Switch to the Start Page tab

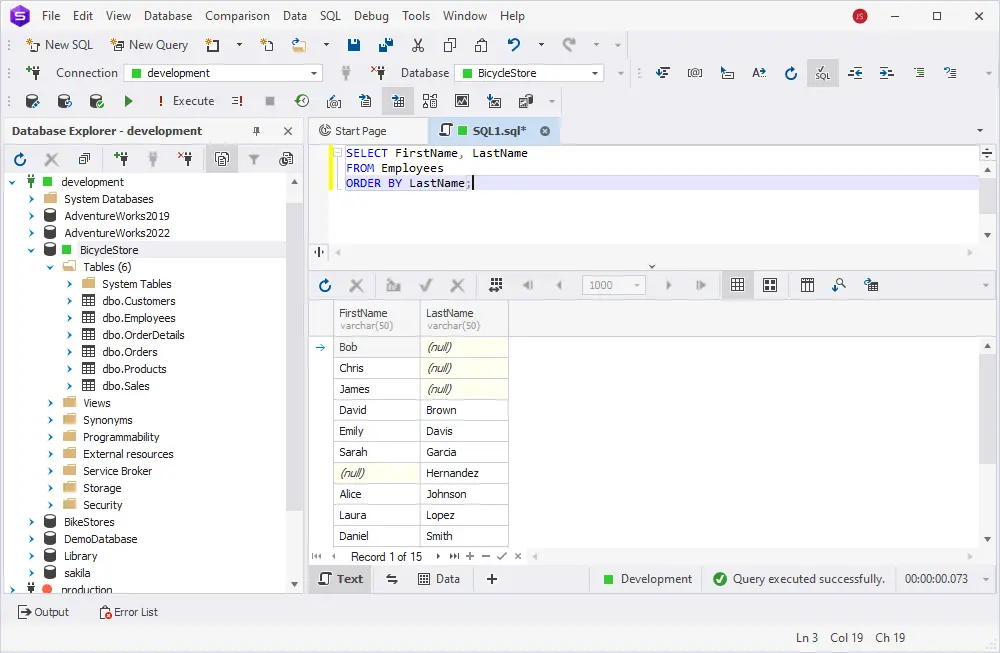click(x=360, y=131)
